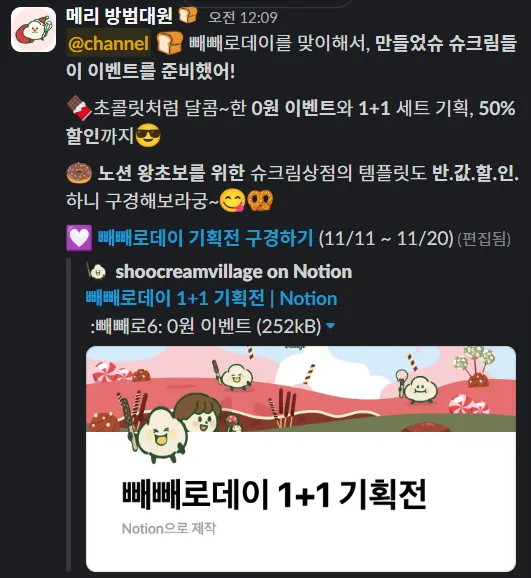Click the donut emoji
The width and height of the screenshot is (531, 578).
pyautogui.click(x=79, y=173)
